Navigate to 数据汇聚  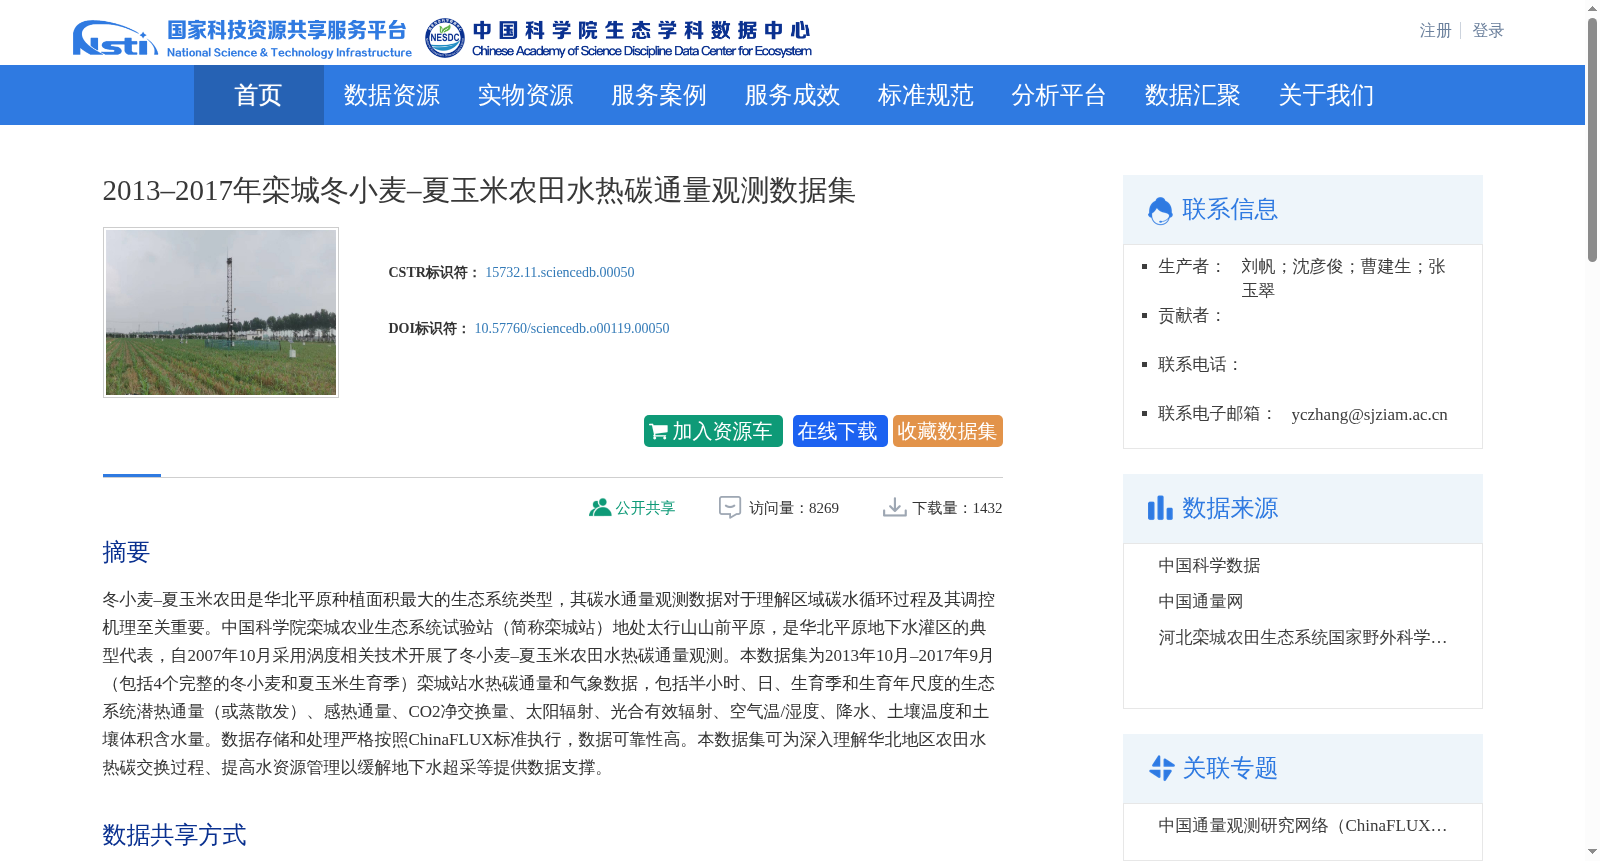1193,95
